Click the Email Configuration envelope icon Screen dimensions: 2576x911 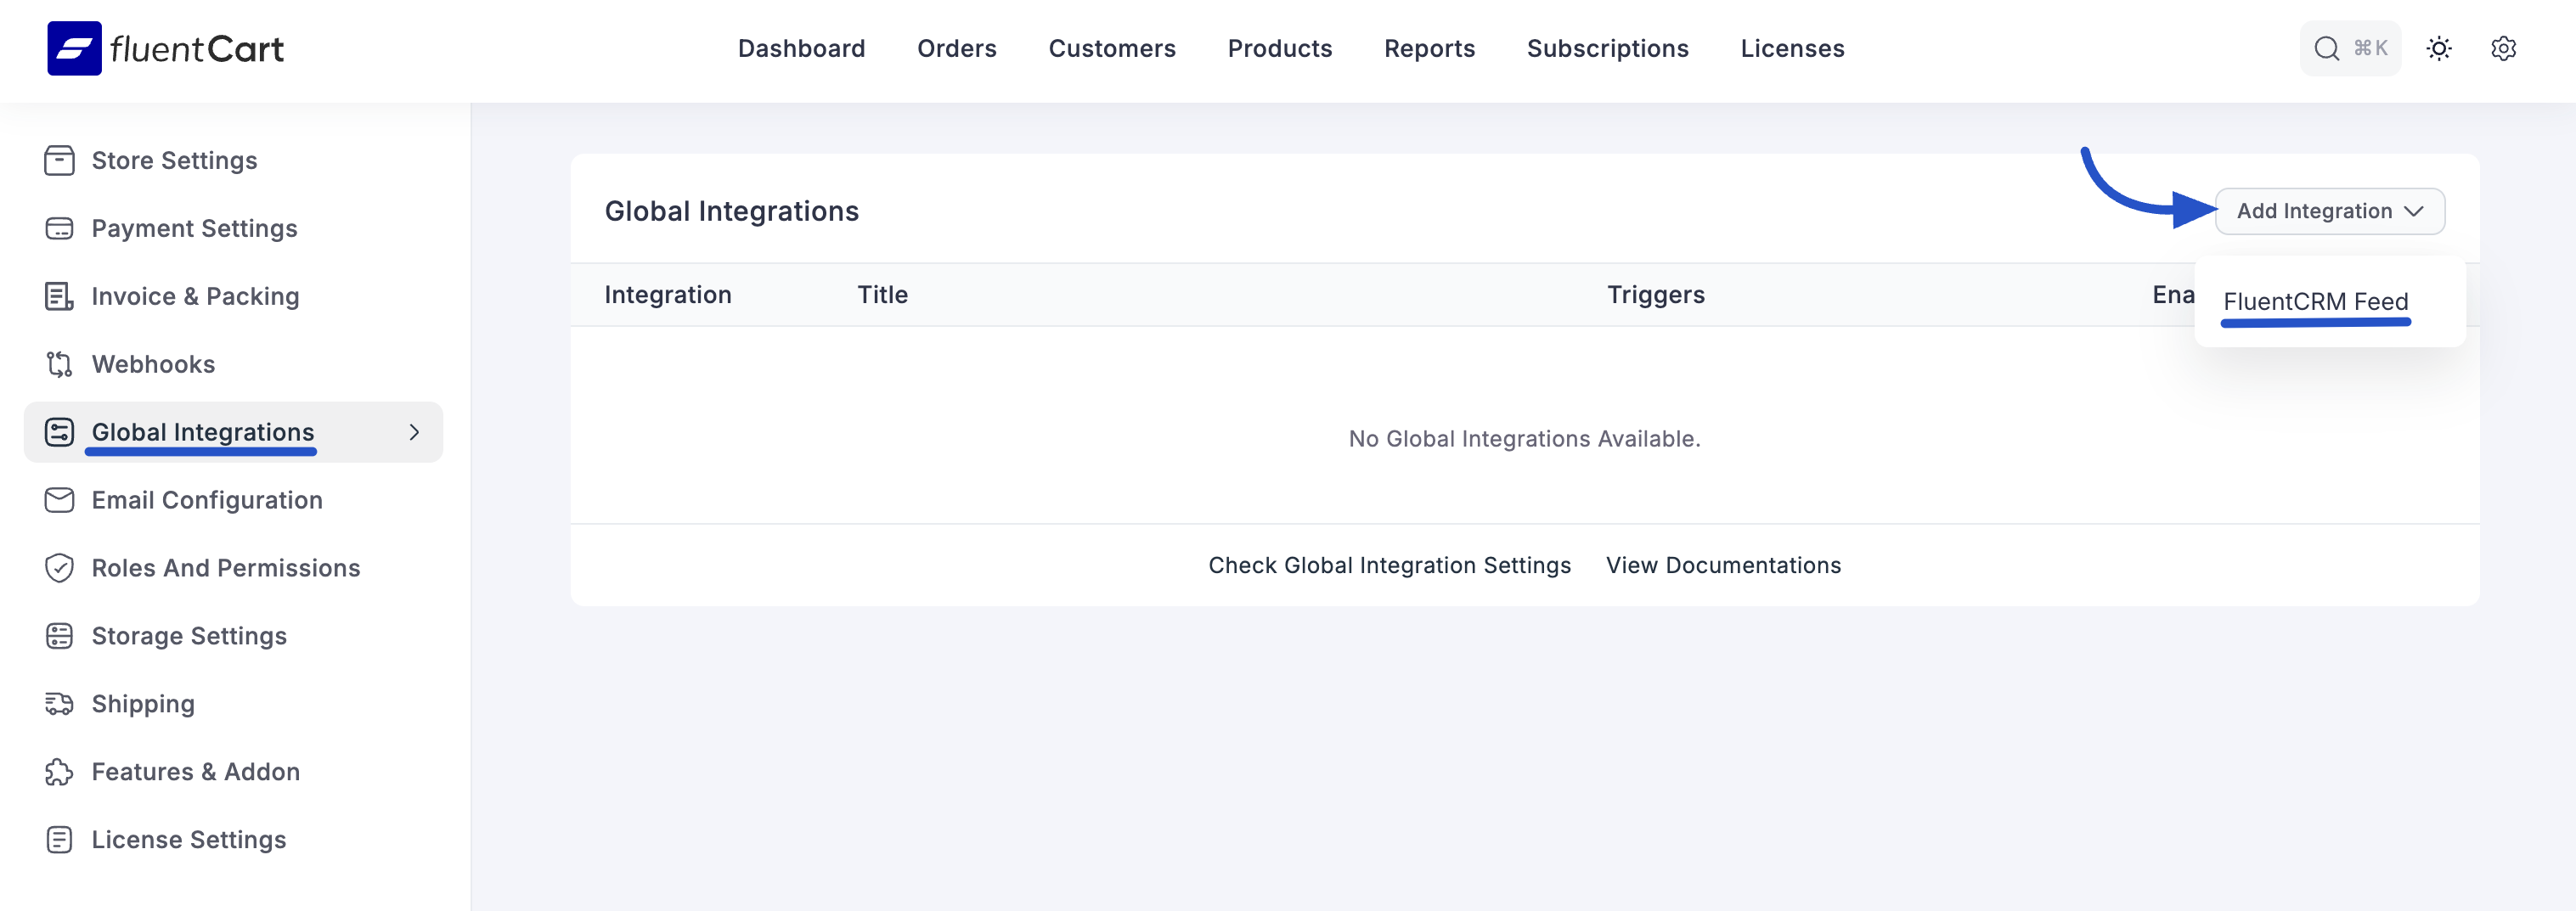tap(59, 500)
